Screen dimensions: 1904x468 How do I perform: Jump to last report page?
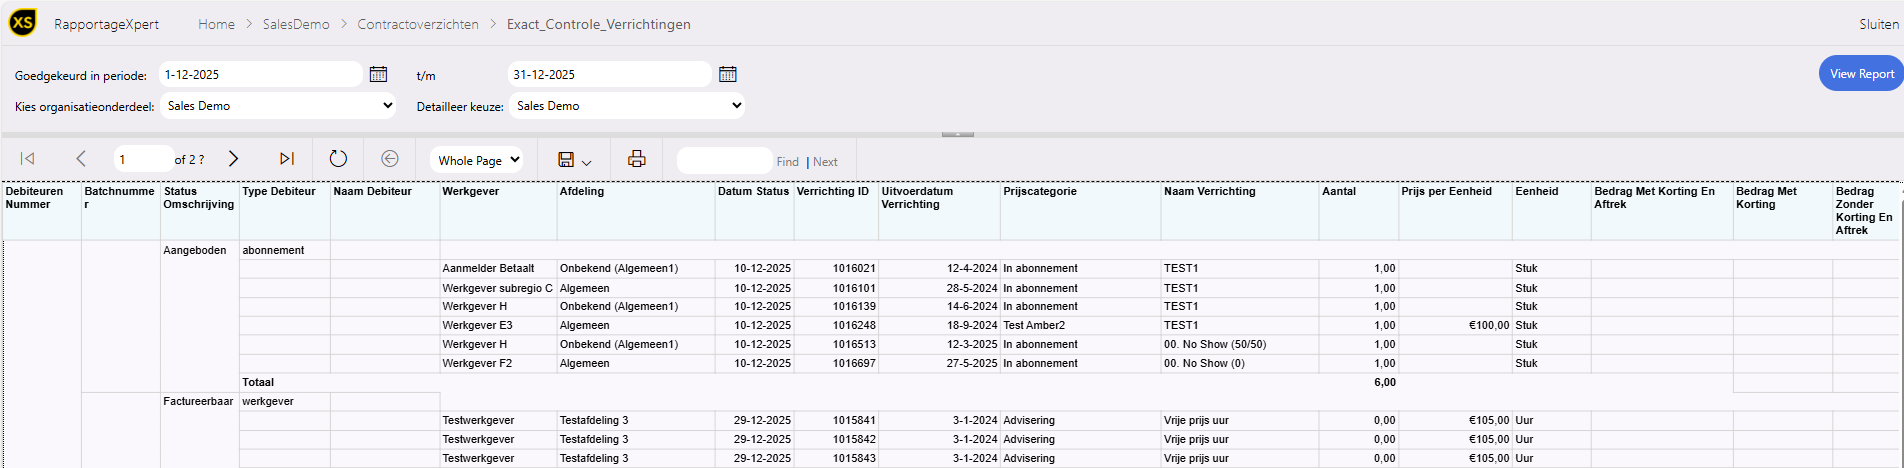click(x=287, y=159)
